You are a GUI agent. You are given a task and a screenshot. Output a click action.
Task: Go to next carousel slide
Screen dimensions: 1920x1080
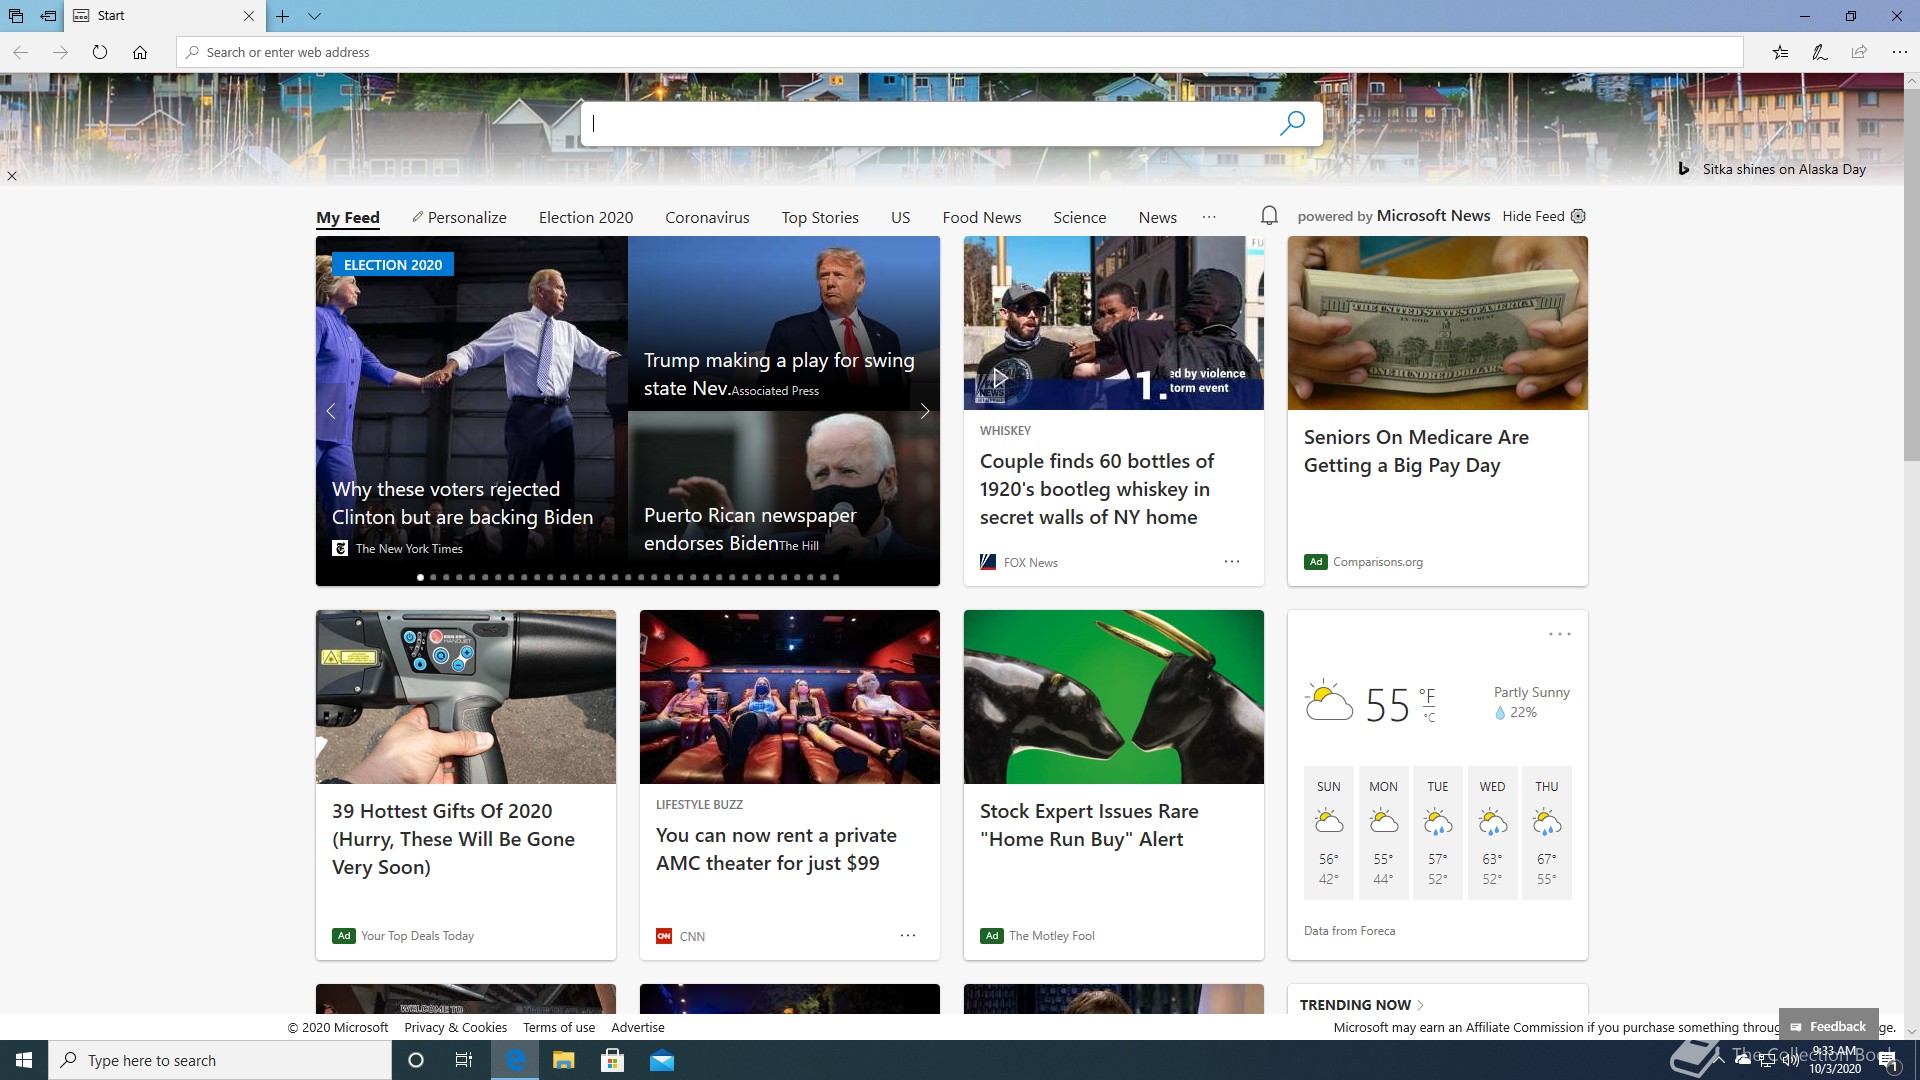click(x=925, y=411)
